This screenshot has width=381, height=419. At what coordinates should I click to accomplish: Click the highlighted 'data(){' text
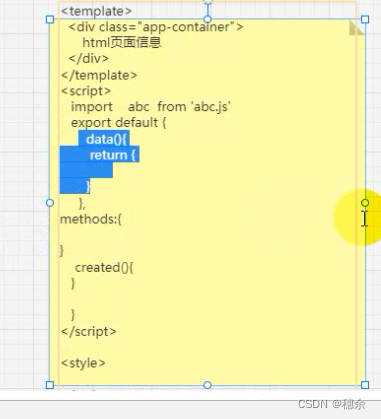point(106,139)
